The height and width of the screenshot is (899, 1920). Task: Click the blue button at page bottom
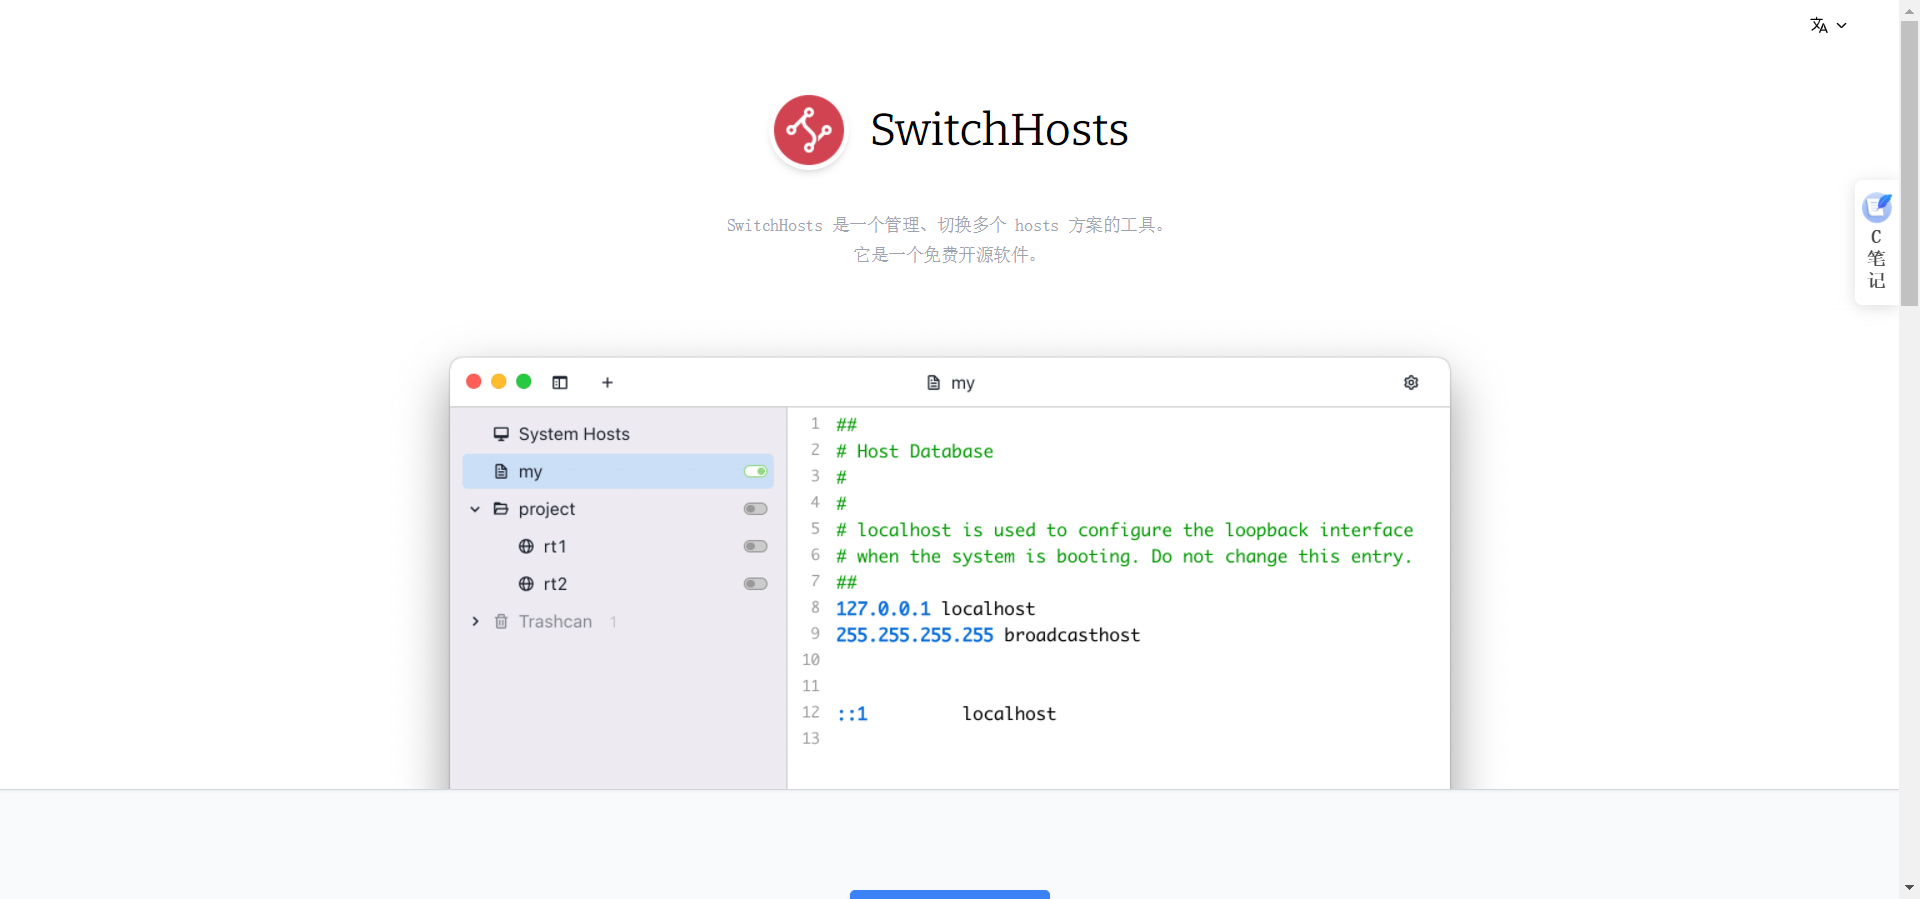[950, 894]
